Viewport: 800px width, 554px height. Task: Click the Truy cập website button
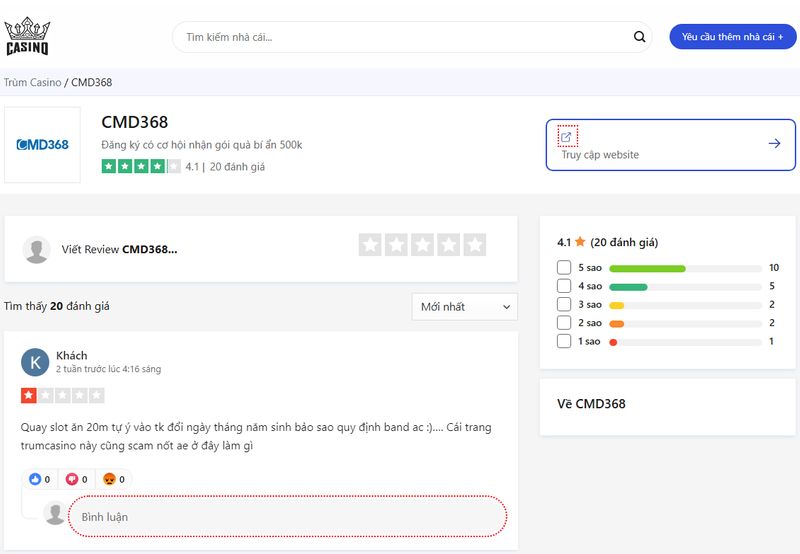[x=670, y=145]
